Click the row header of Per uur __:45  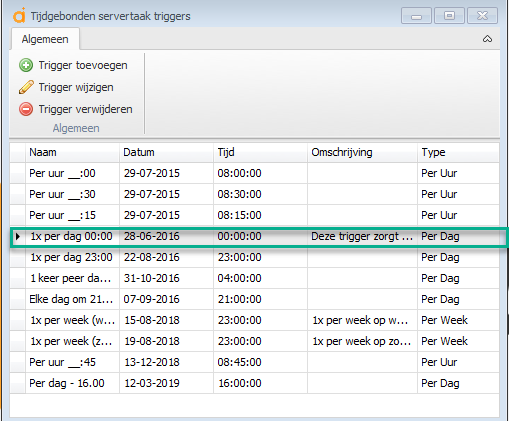18,362
